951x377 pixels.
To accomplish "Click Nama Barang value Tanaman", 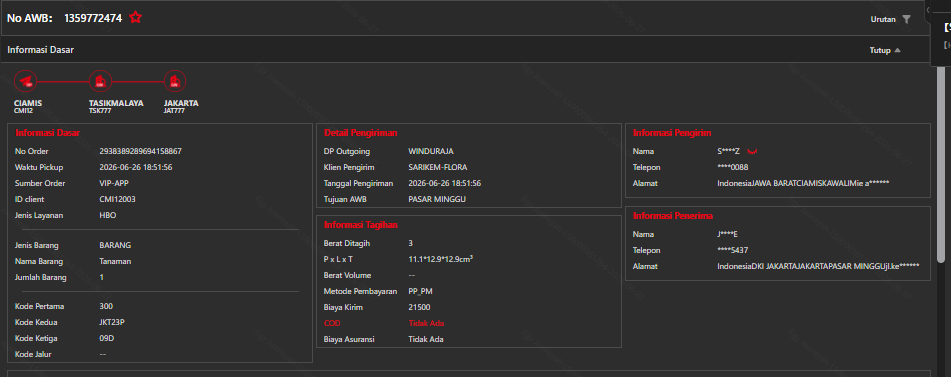I will [115, 261].
